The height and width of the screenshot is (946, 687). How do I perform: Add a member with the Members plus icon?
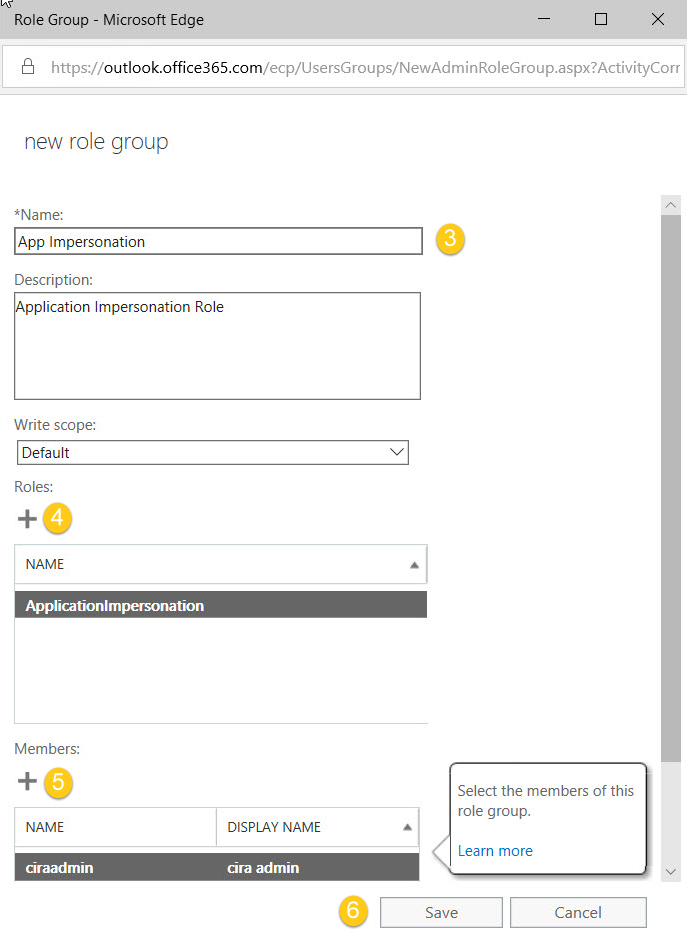point(27,781)
